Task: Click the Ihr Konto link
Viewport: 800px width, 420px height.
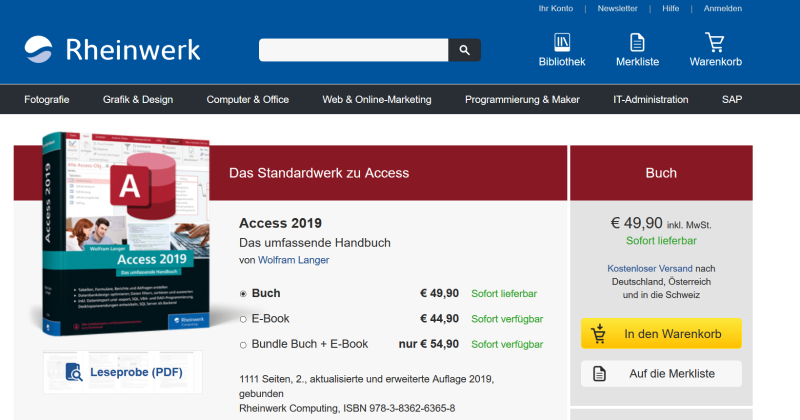Action: (x=556, y=8)
